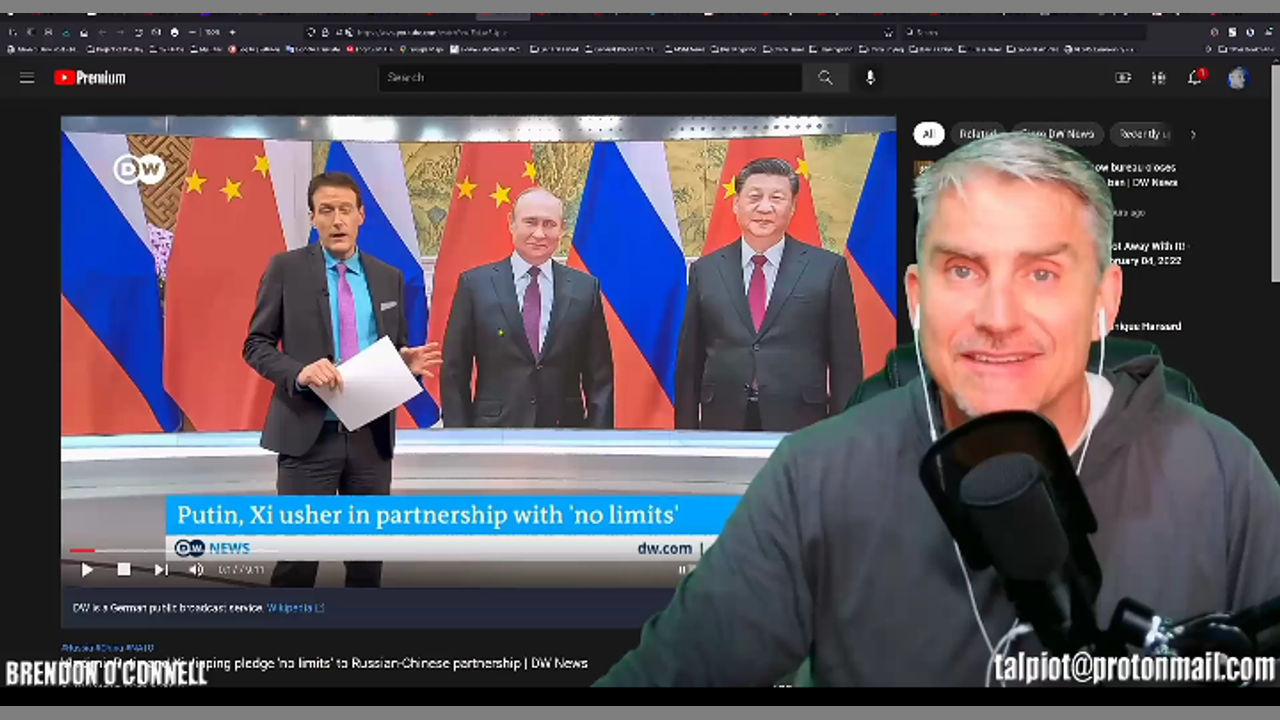Mute the video with speaker icon
The width and height of the screenshot is (1280, 720).
[196, 570]
